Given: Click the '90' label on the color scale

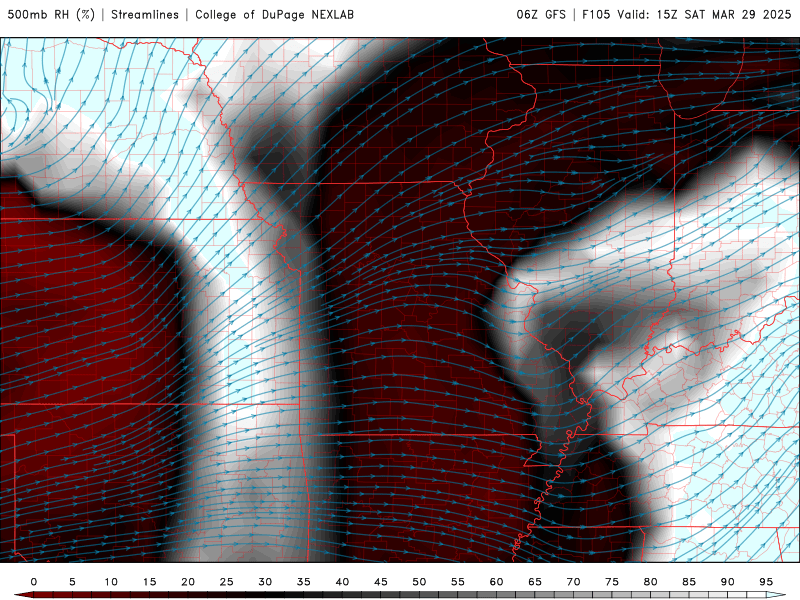Looking at the screenshot, I should click(728, 582).
